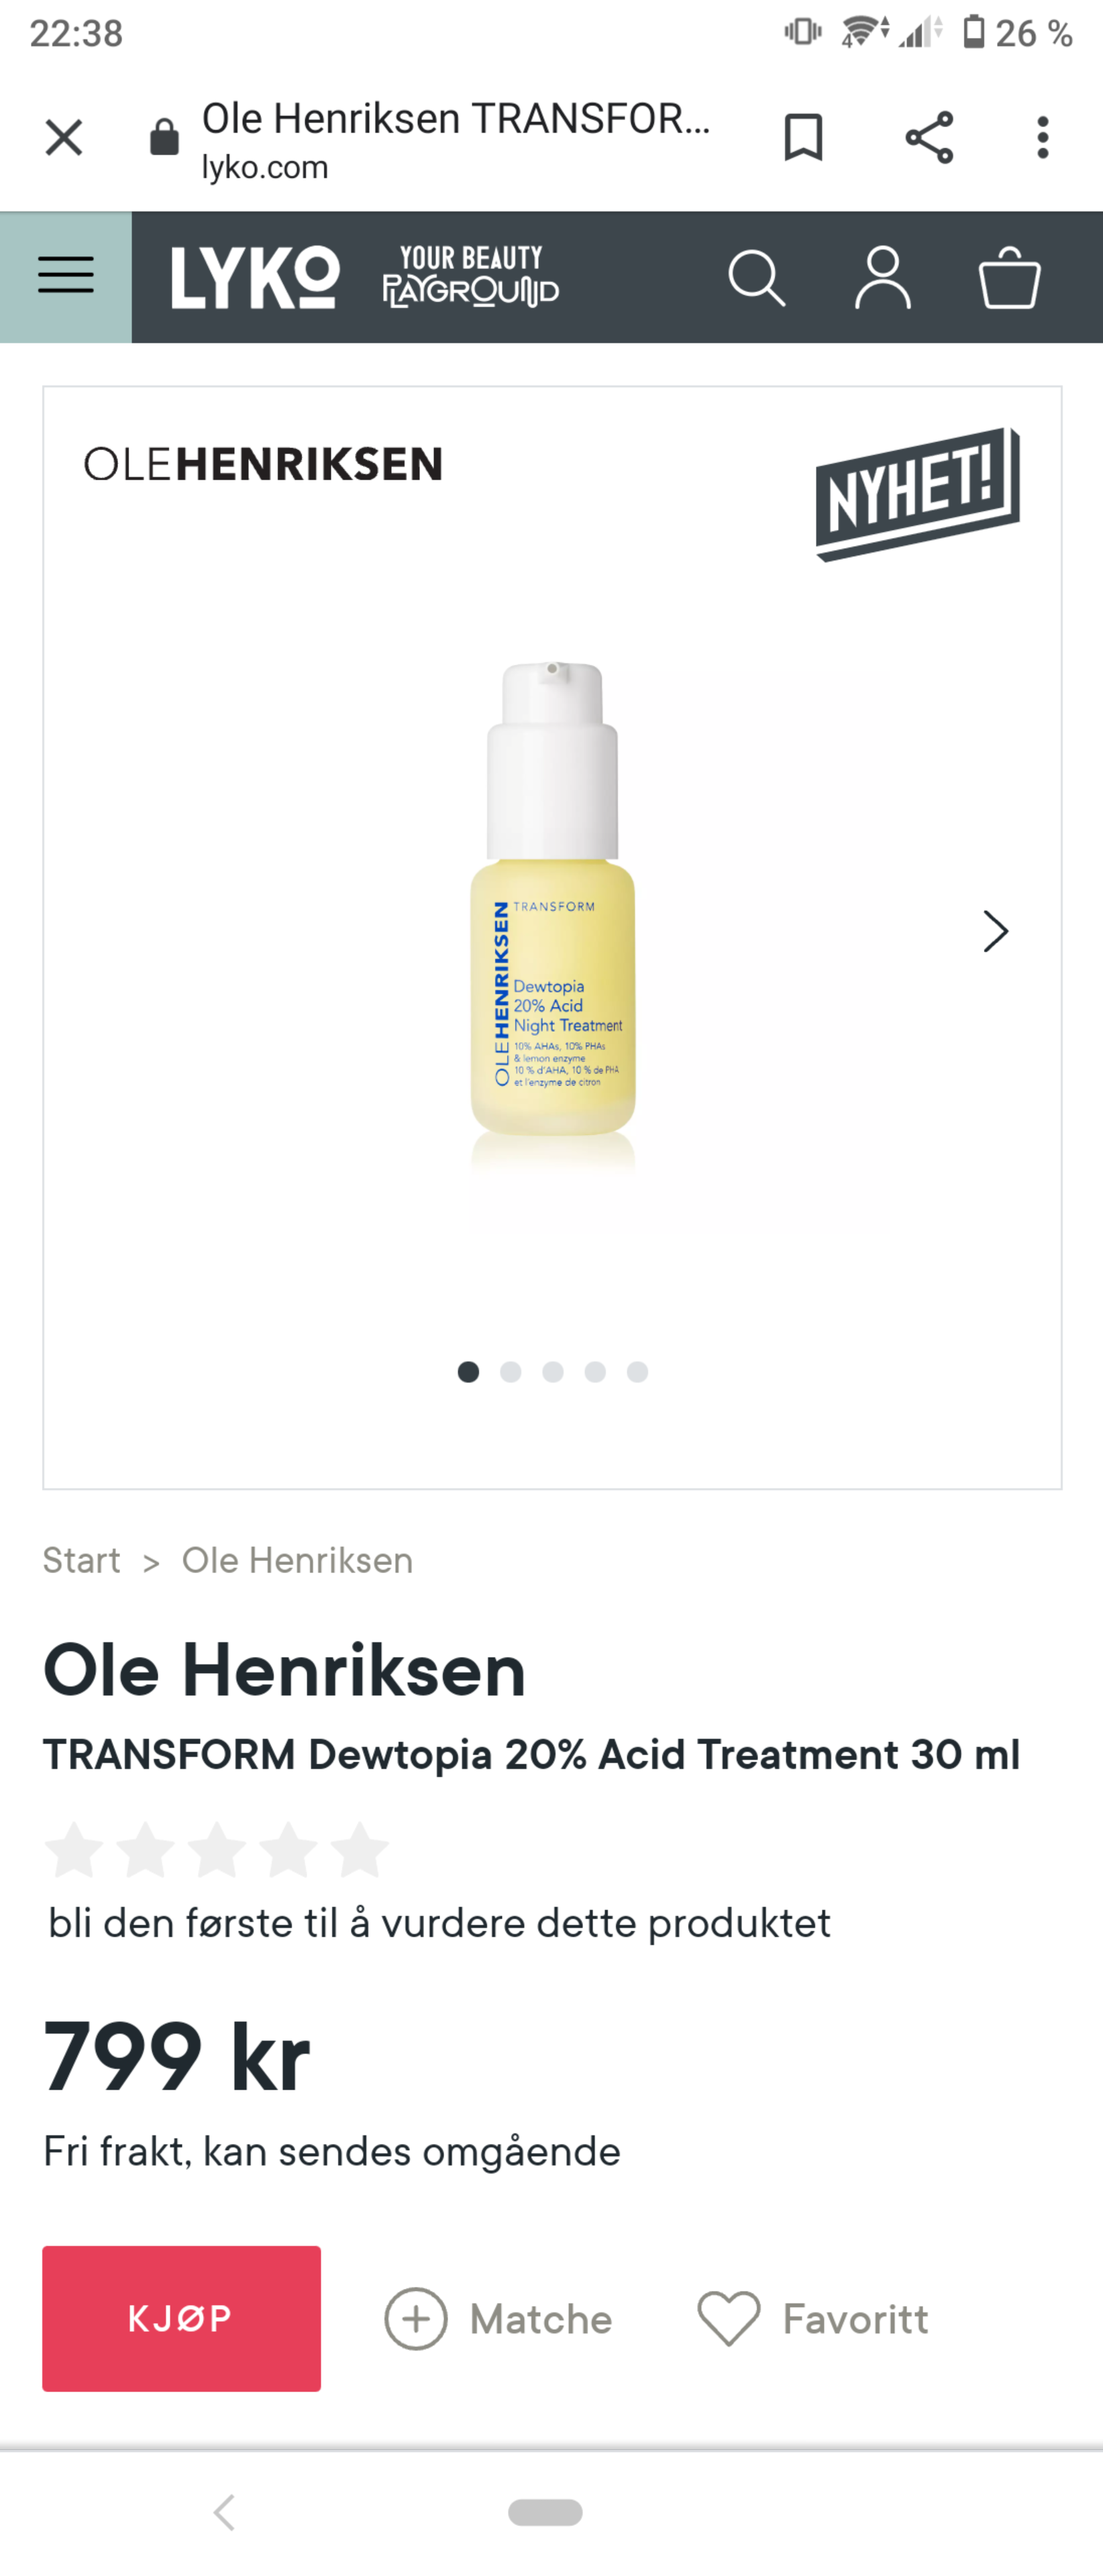1103x2576 pixels.
Task: Add product to Matche comparison
Action: (498, 2319)
